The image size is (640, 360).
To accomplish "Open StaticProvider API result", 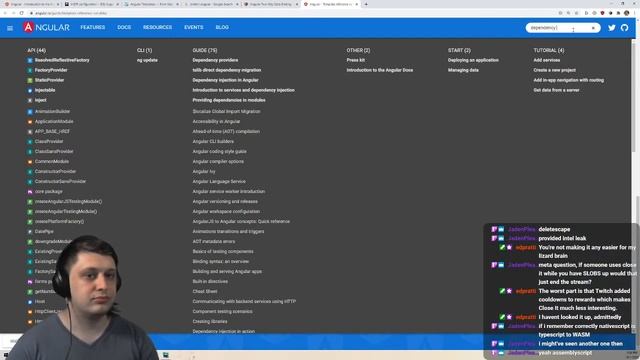I will coord(49,80).
